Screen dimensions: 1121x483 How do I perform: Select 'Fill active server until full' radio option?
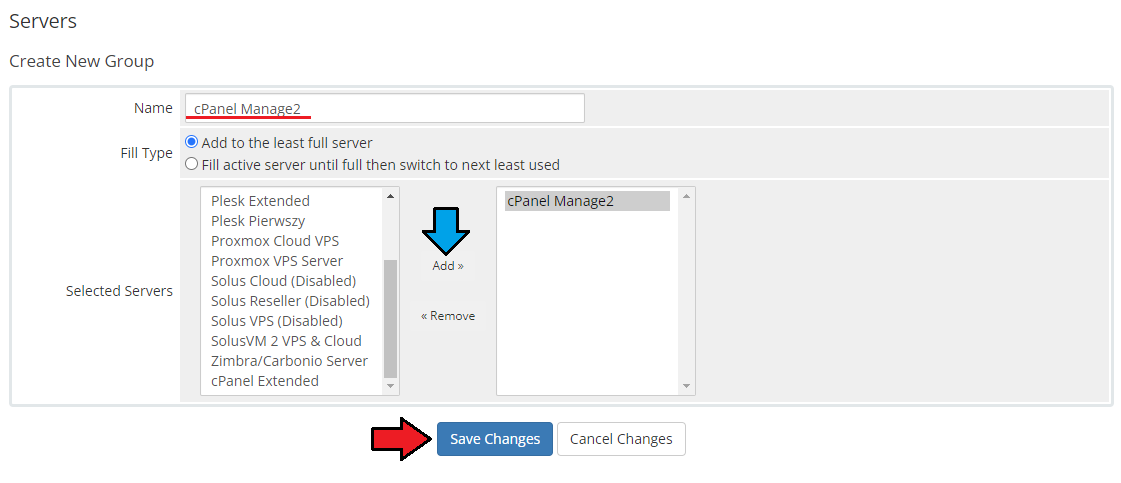click(x=192, y=164)
